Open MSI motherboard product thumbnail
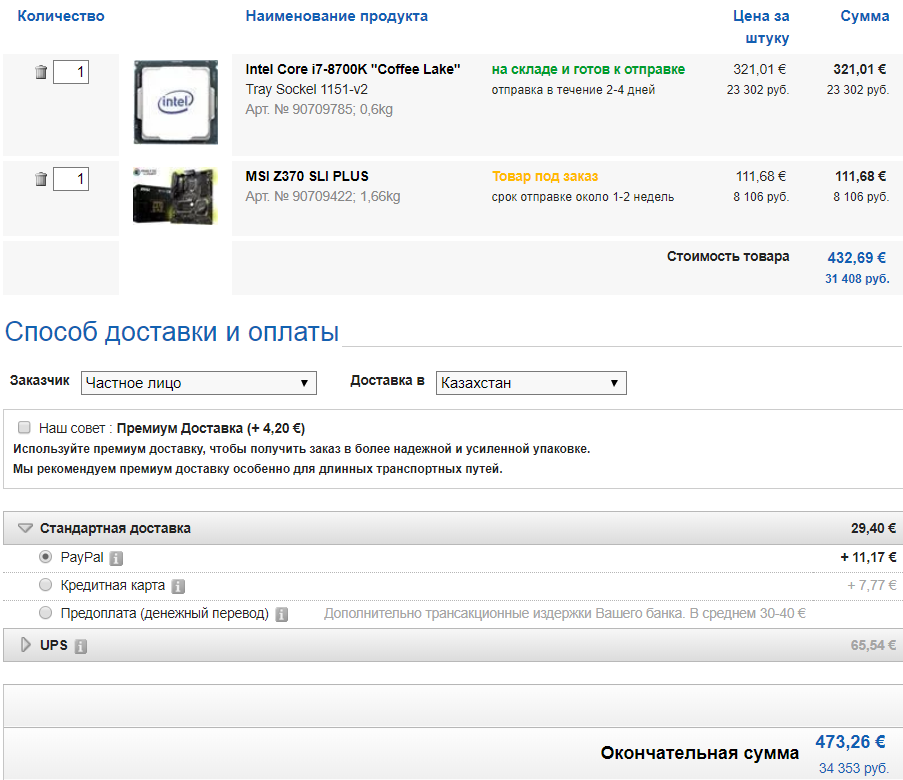This screenshot has height=780, width=903. [x=176, y=196]
